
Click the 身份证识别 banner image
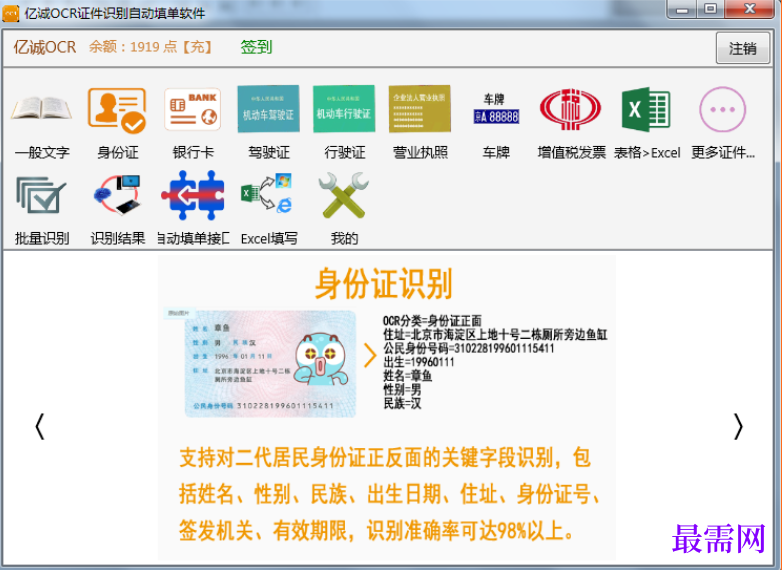click(387, 408)
